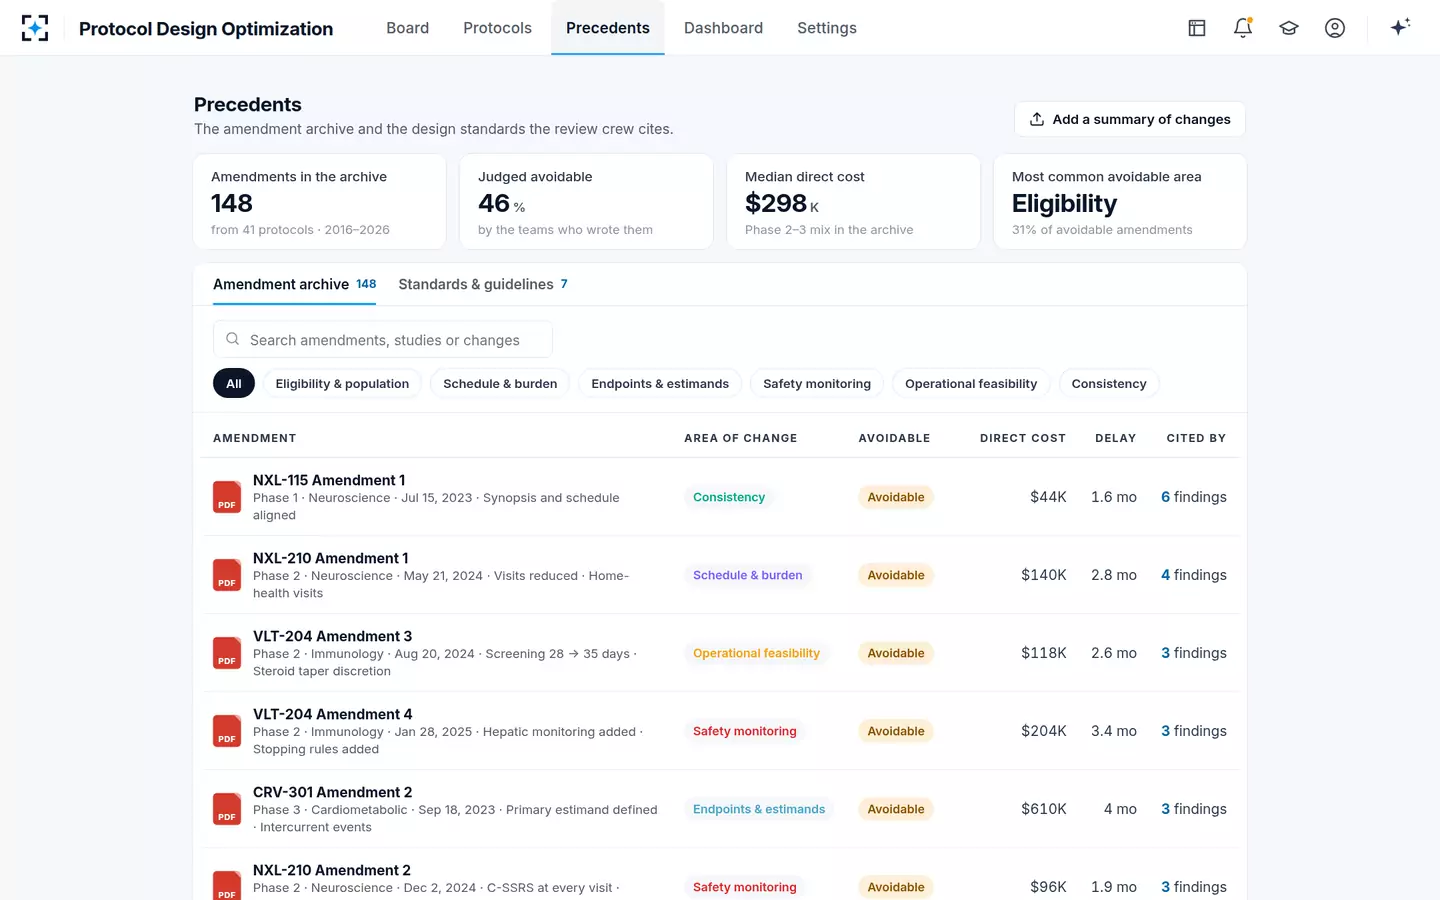The width and height of the screenshot is (1440, 900).
Task: Click Add a summary of changes
Action: (x=1130, y=119)
